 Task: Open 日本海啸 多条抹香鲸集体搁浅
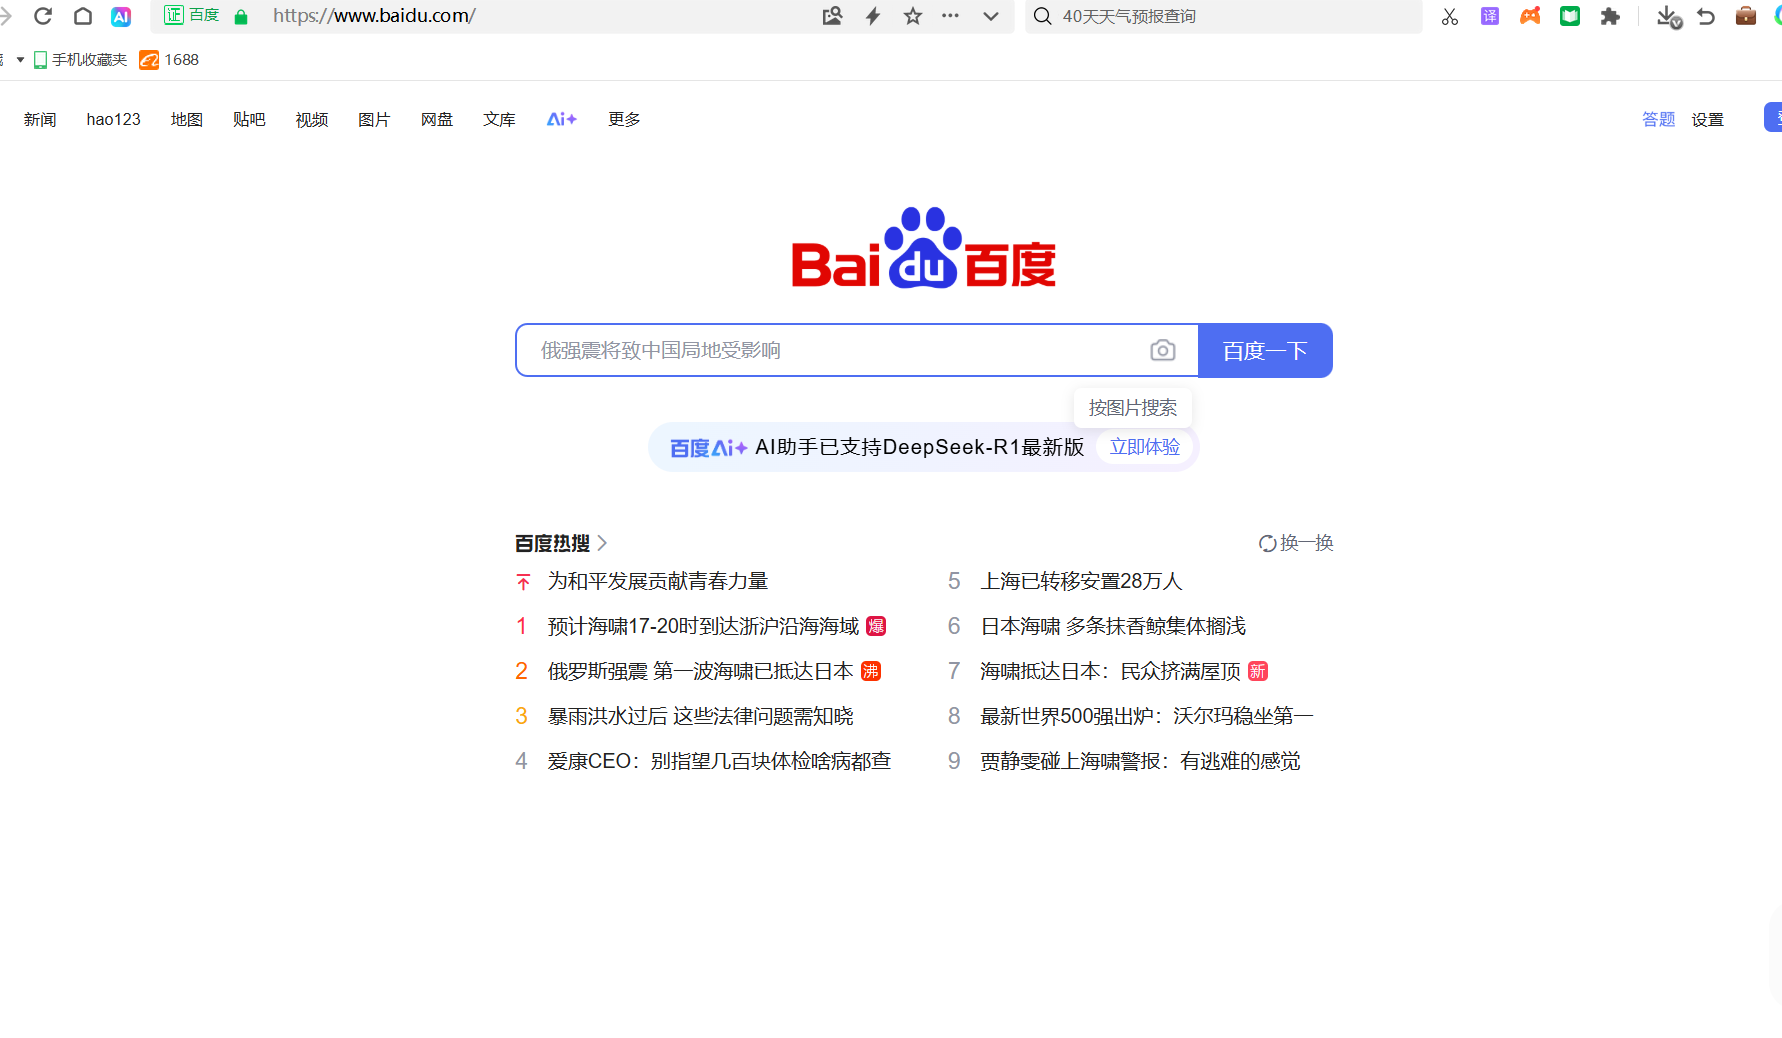pyautogui.click(x=1113, y=626)
